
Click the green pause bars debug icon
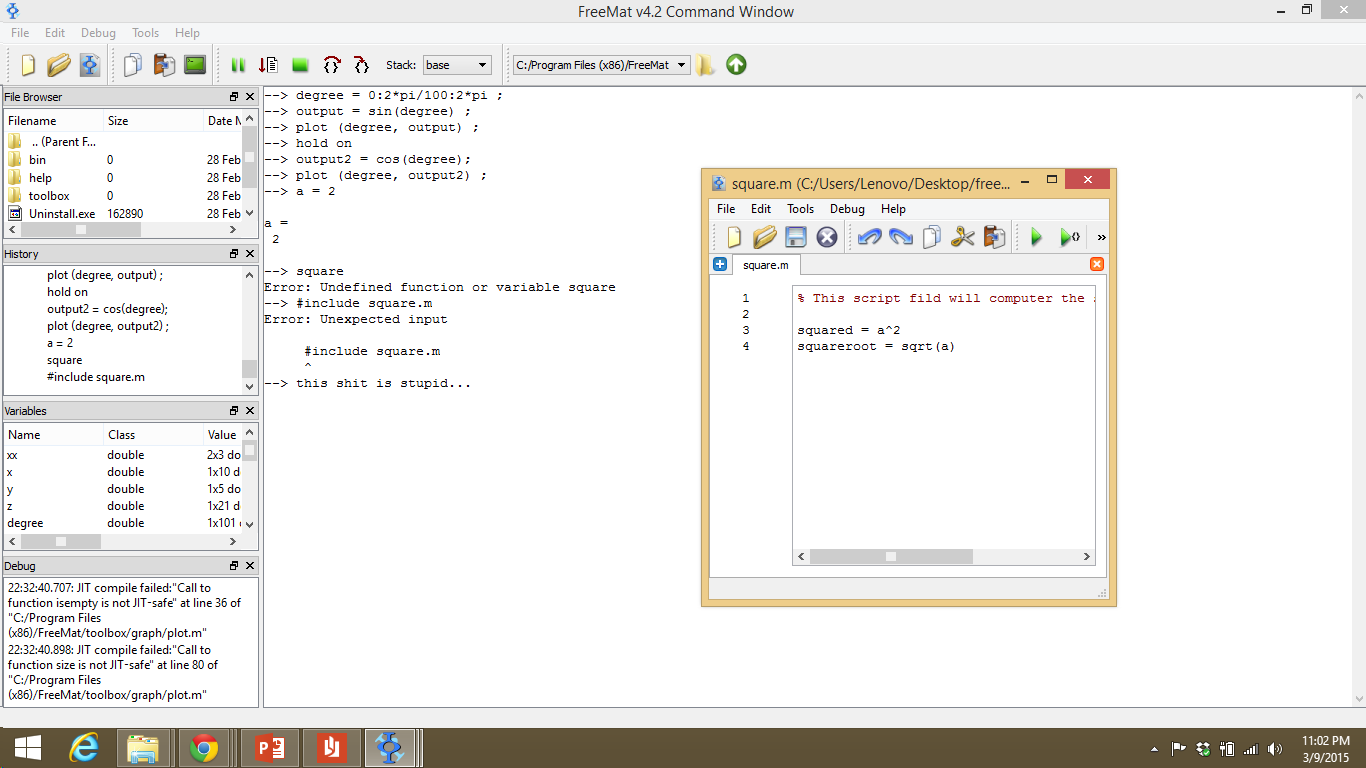[238, 65]
